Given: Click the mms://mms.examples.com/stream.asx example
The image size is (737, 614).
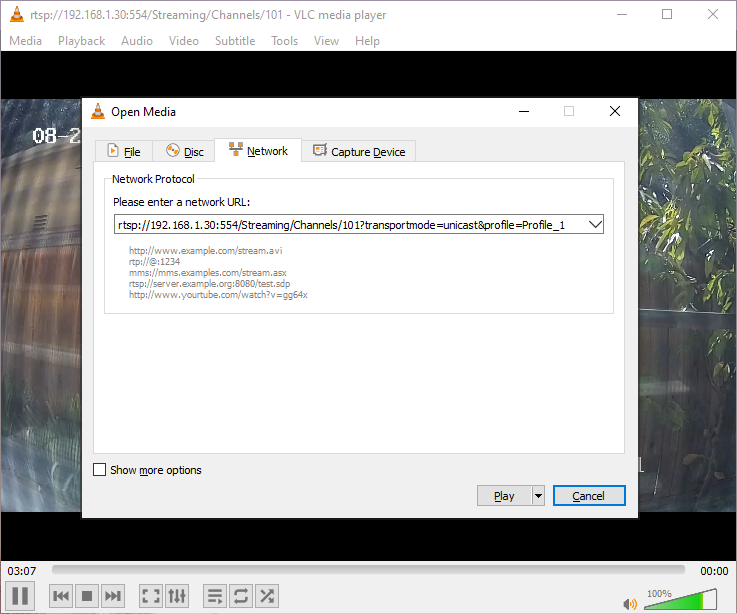Looking at the screenshot, I should point(208,273).
